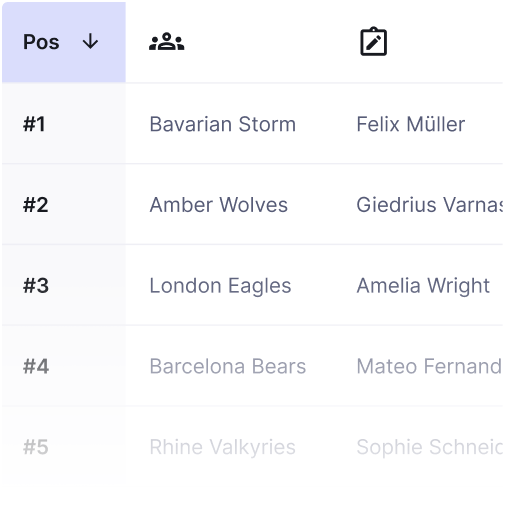Image resolution: width=505 pixels, height=505 pixels.
Task: Sort table by the Pos column header
Action: pyautogui.click(x=64, y=42)
